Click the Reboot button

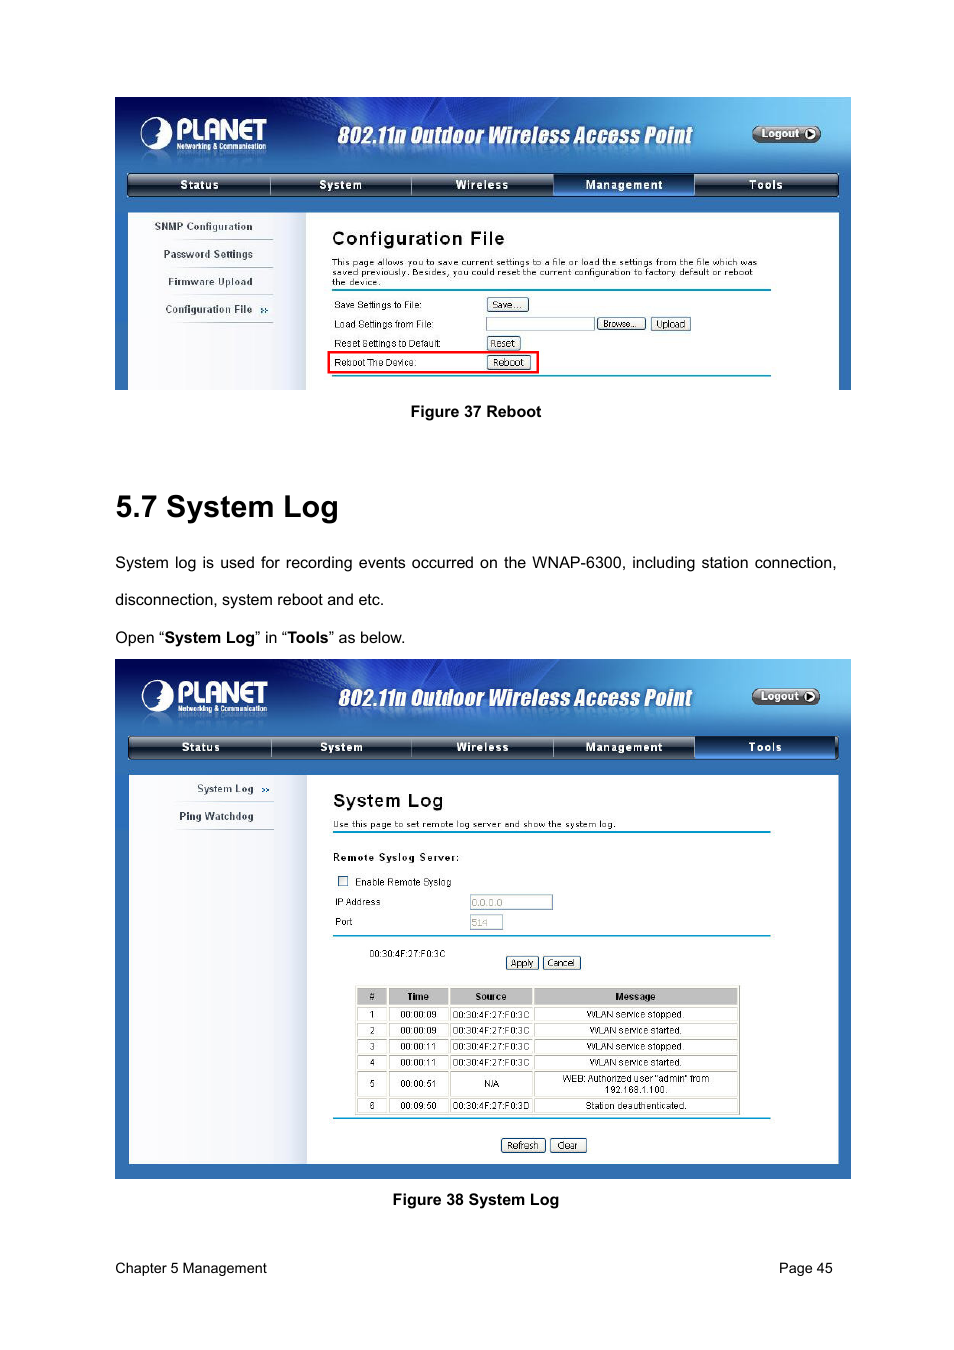508,362
